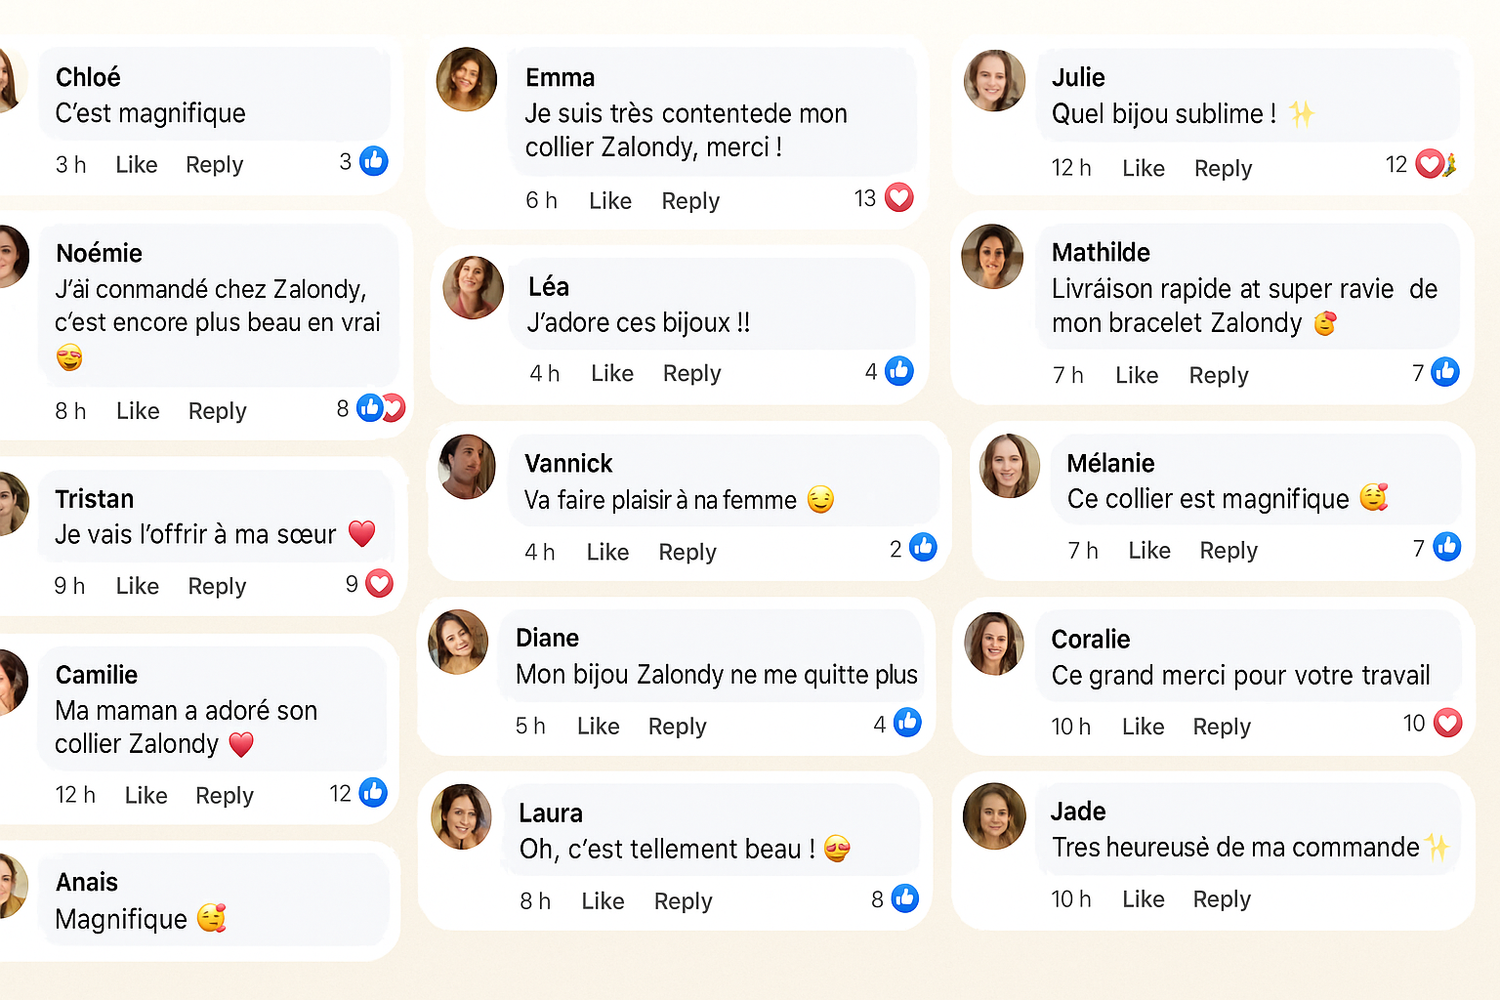The height and width of the screenshot is (1000, 1500).
Task: Open Coralie's profile picture
Action: click(994, 643)
